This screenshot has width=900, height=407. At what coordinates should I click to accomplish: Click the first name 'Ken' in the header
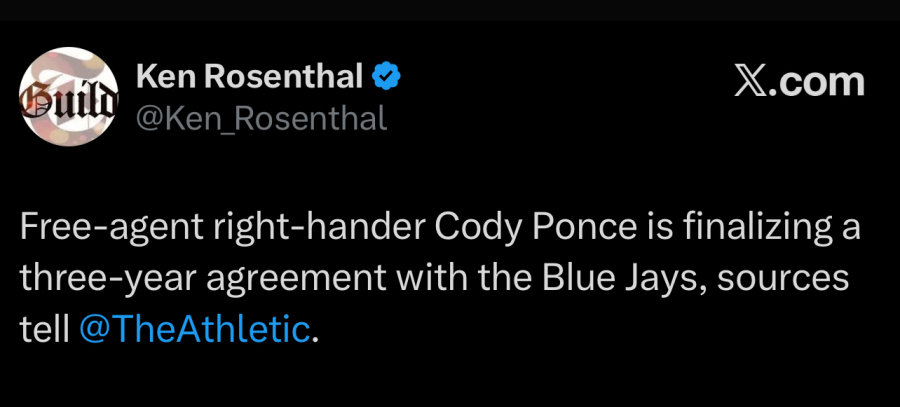click(163, 77)
